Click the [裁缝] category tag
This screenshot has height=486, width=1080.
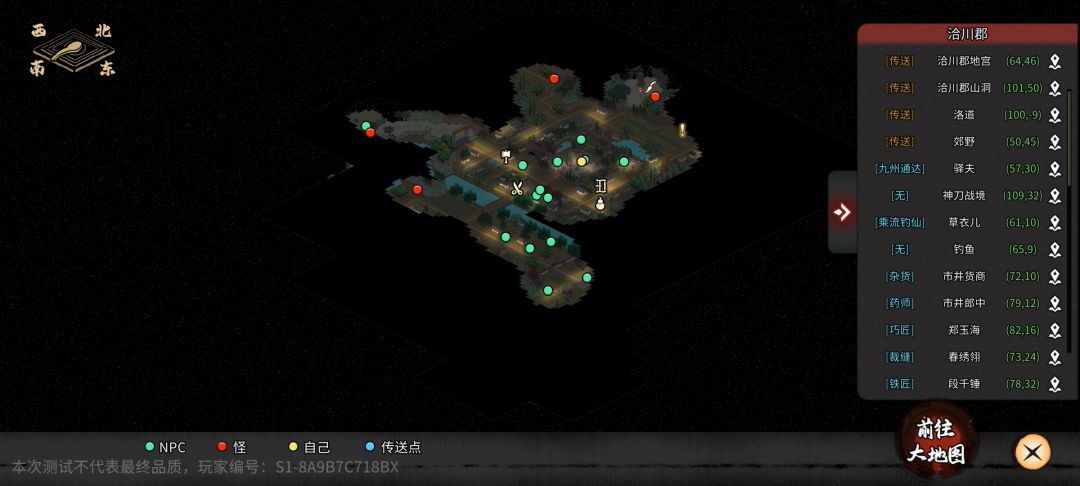pos(900,357)
